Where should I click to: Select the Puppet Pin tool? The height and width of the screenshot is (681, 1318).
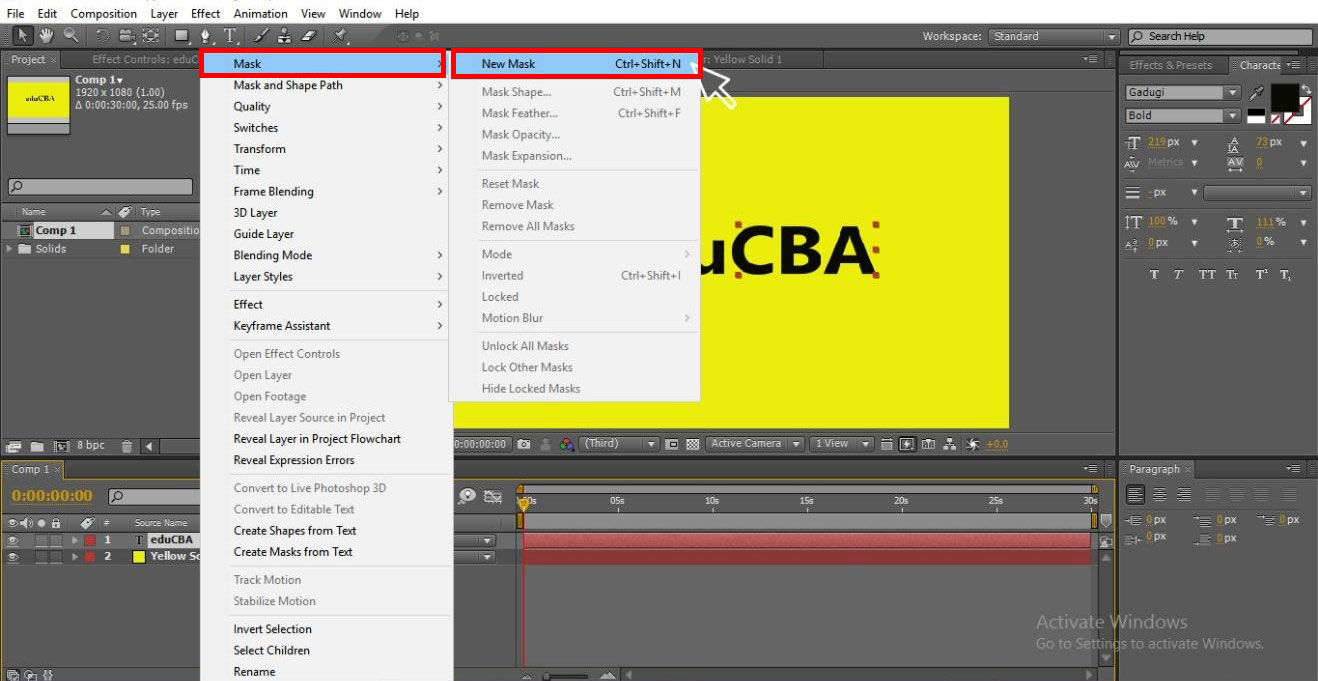[341, 36]
